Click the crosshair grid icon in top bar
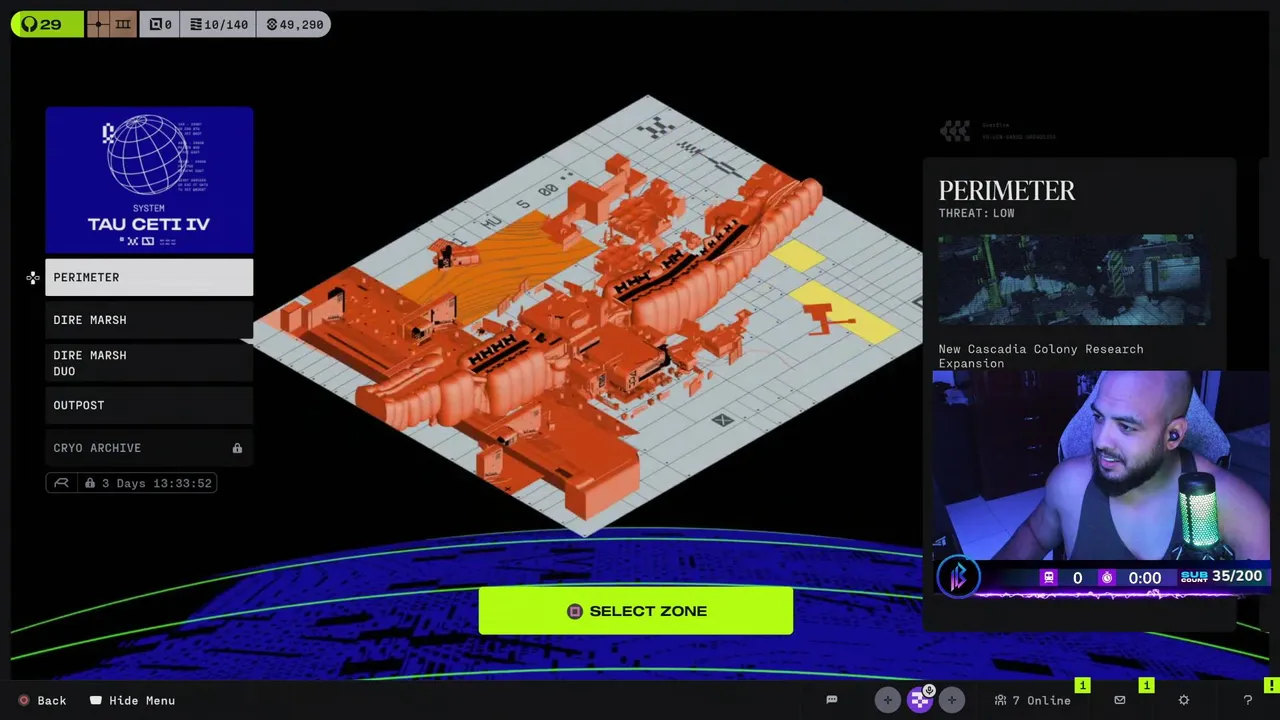1280x720 pixels. pyautogui.click(x=98, y=24)
